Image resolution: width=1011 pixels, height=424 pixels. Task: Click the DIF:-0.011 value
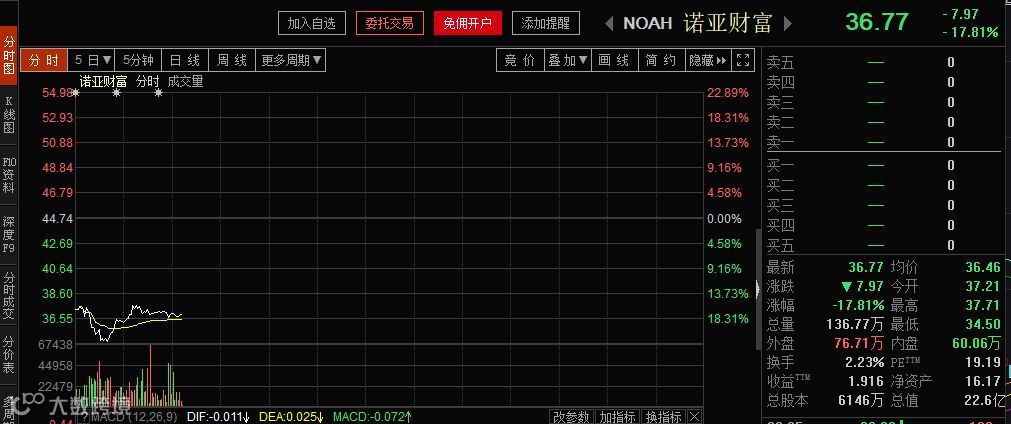(x=218, y=417)
